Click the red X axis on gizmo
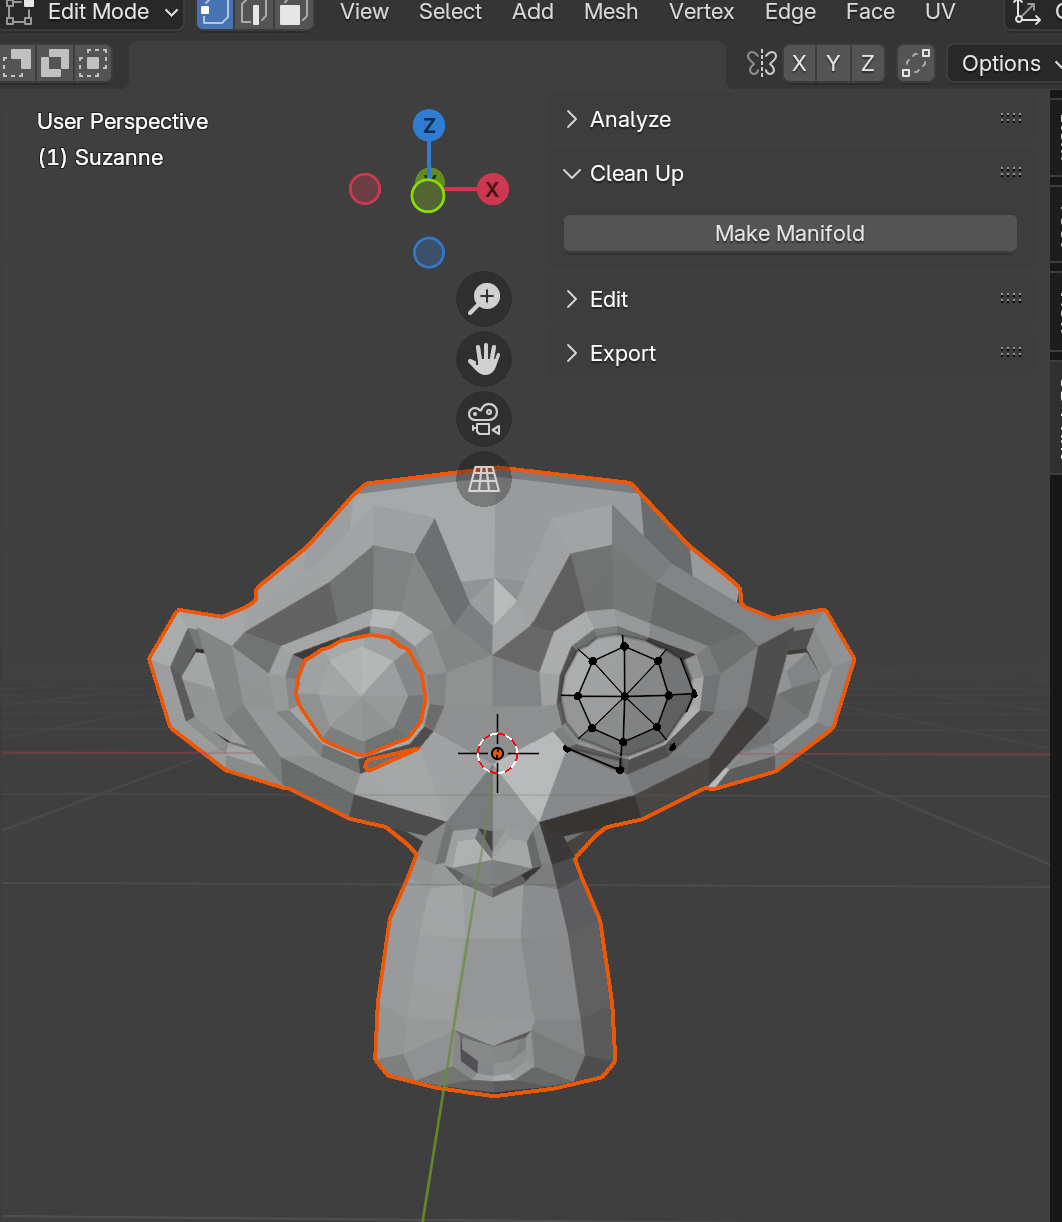1062x1222 pixels. point(492,189)
